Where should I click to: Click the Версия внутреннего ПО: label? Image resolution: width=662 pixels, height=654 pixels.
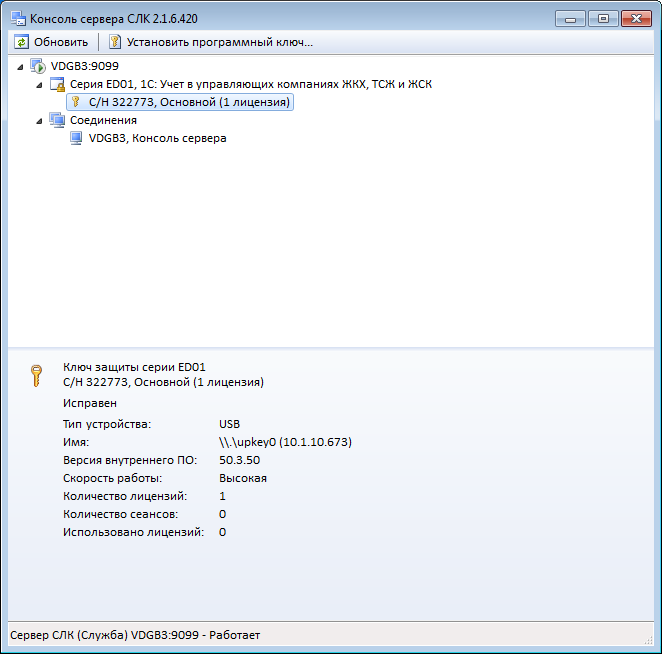(130, 460)
